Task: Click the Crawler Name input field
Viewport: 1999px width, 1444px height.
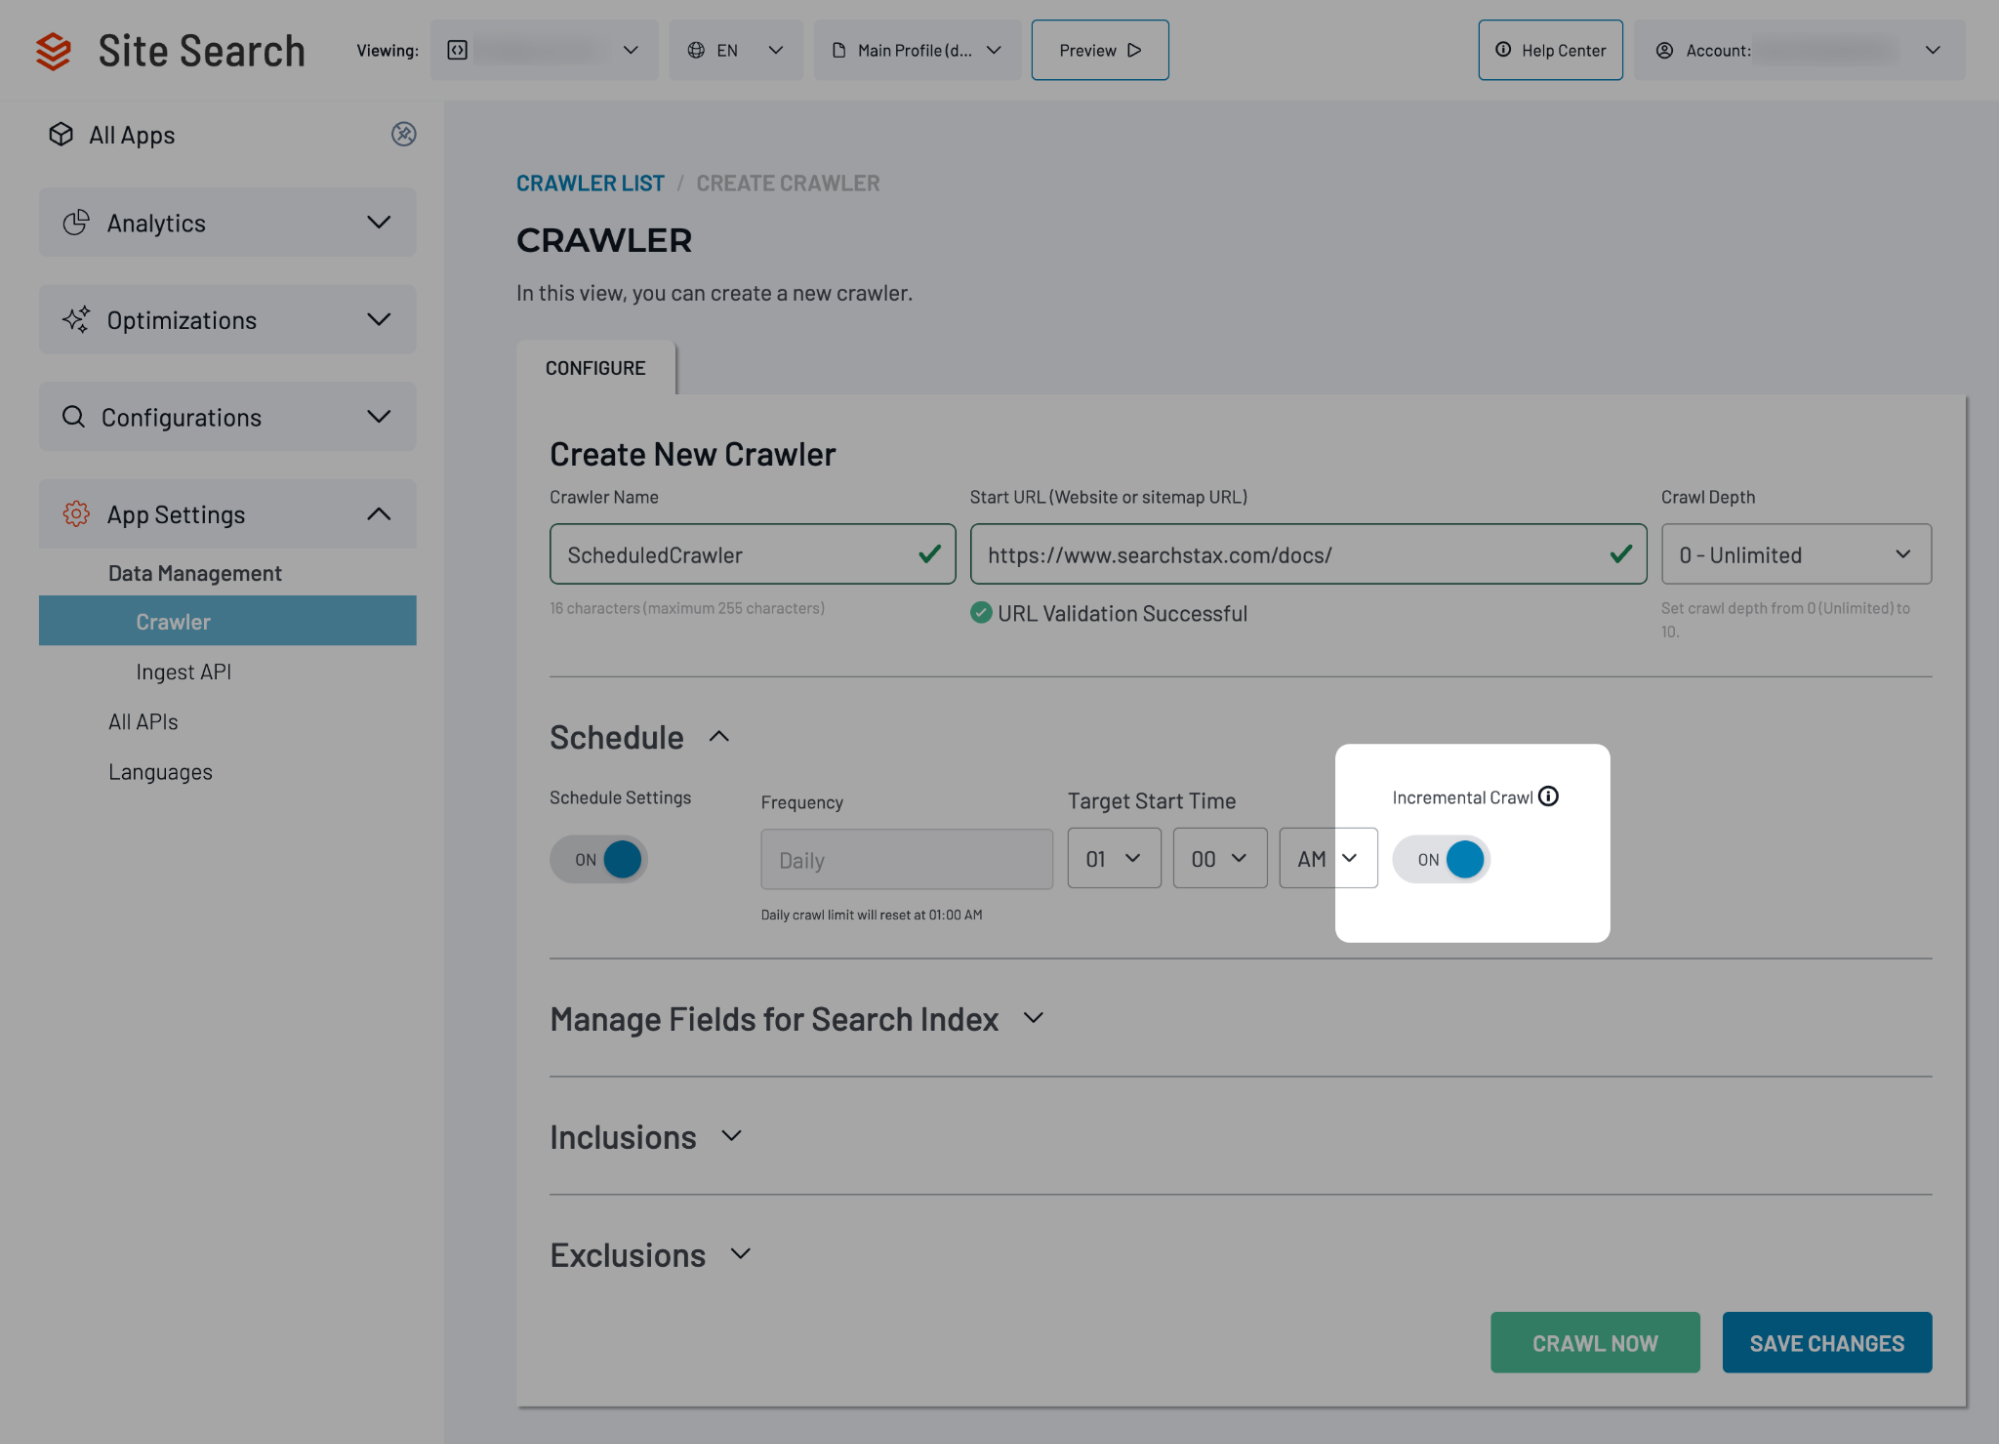Action: [752, 554]
